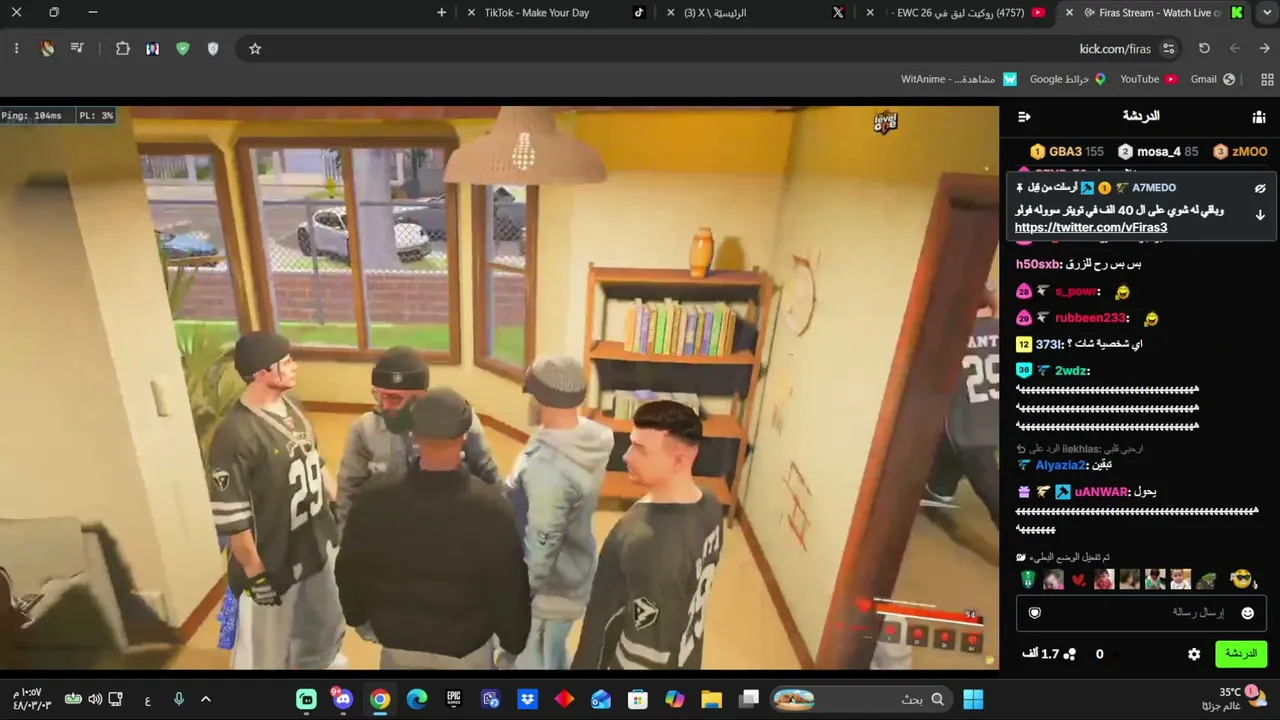Click the zMOO leaderboard entry
The image size is (1280, 720).
[1240, 152]
